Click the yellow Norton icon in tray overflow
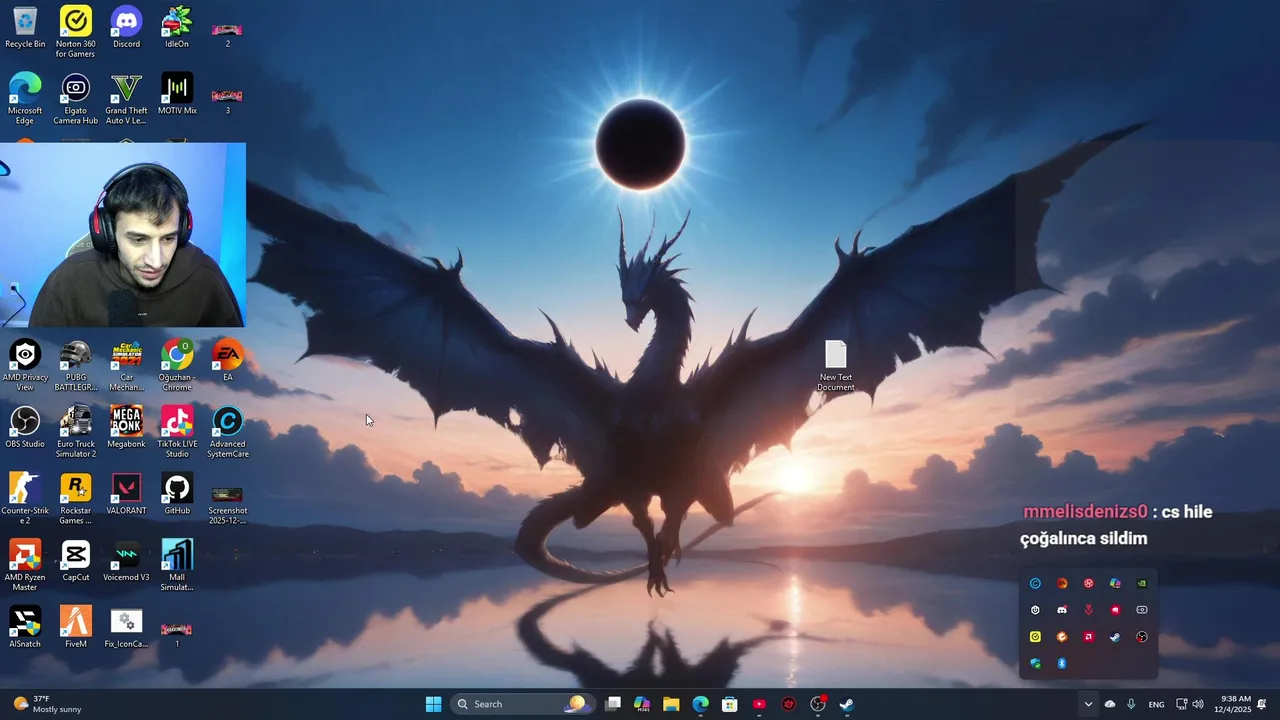Viewport: 1280px width, 720px height. [x=1035, y=637]
